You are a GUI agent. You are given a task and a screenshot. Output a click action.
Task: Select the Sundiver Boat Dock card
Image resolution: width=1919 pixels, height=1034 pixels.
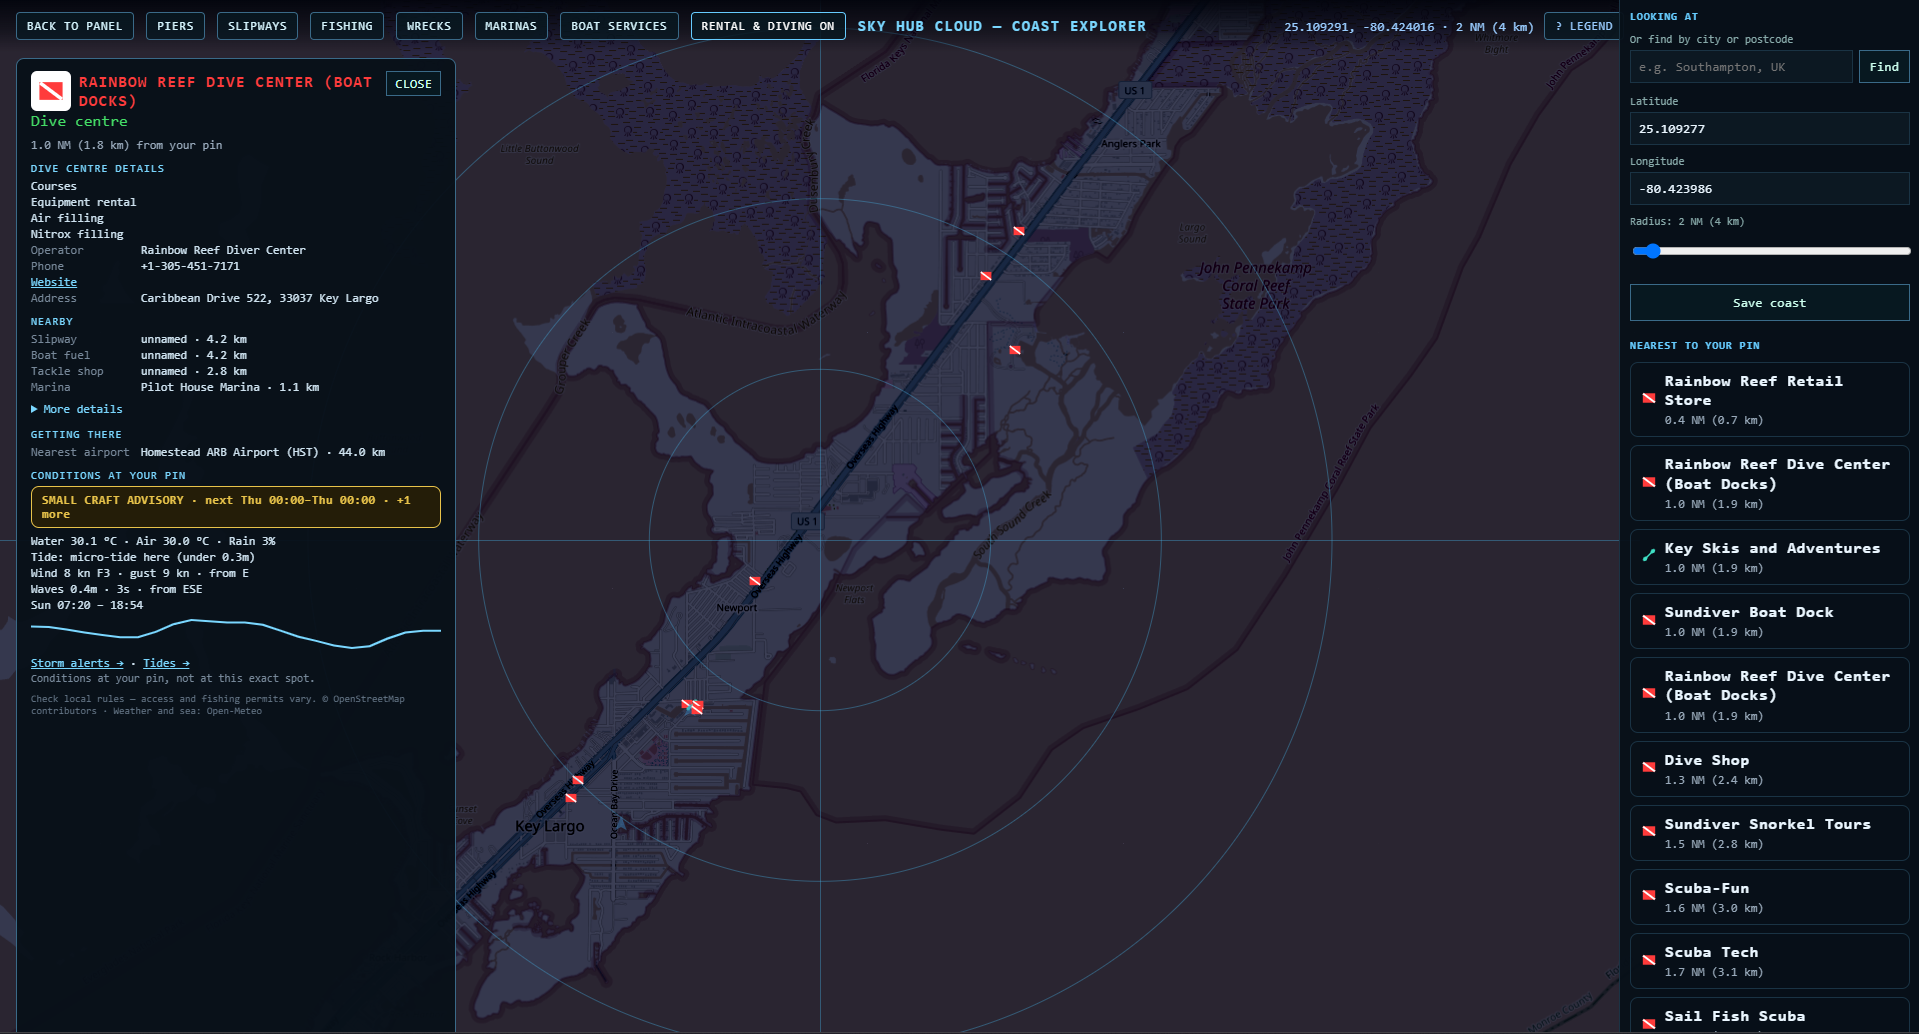pos(1769,621)
